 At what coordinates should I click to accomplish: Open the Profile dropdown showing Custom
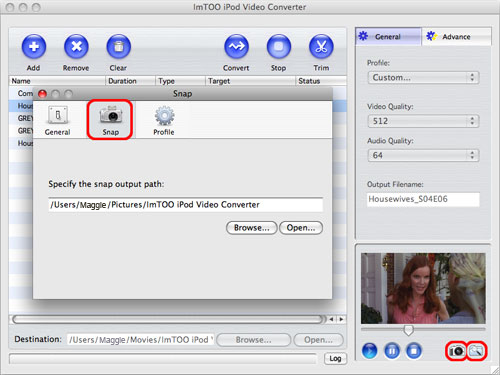[423, 78]
